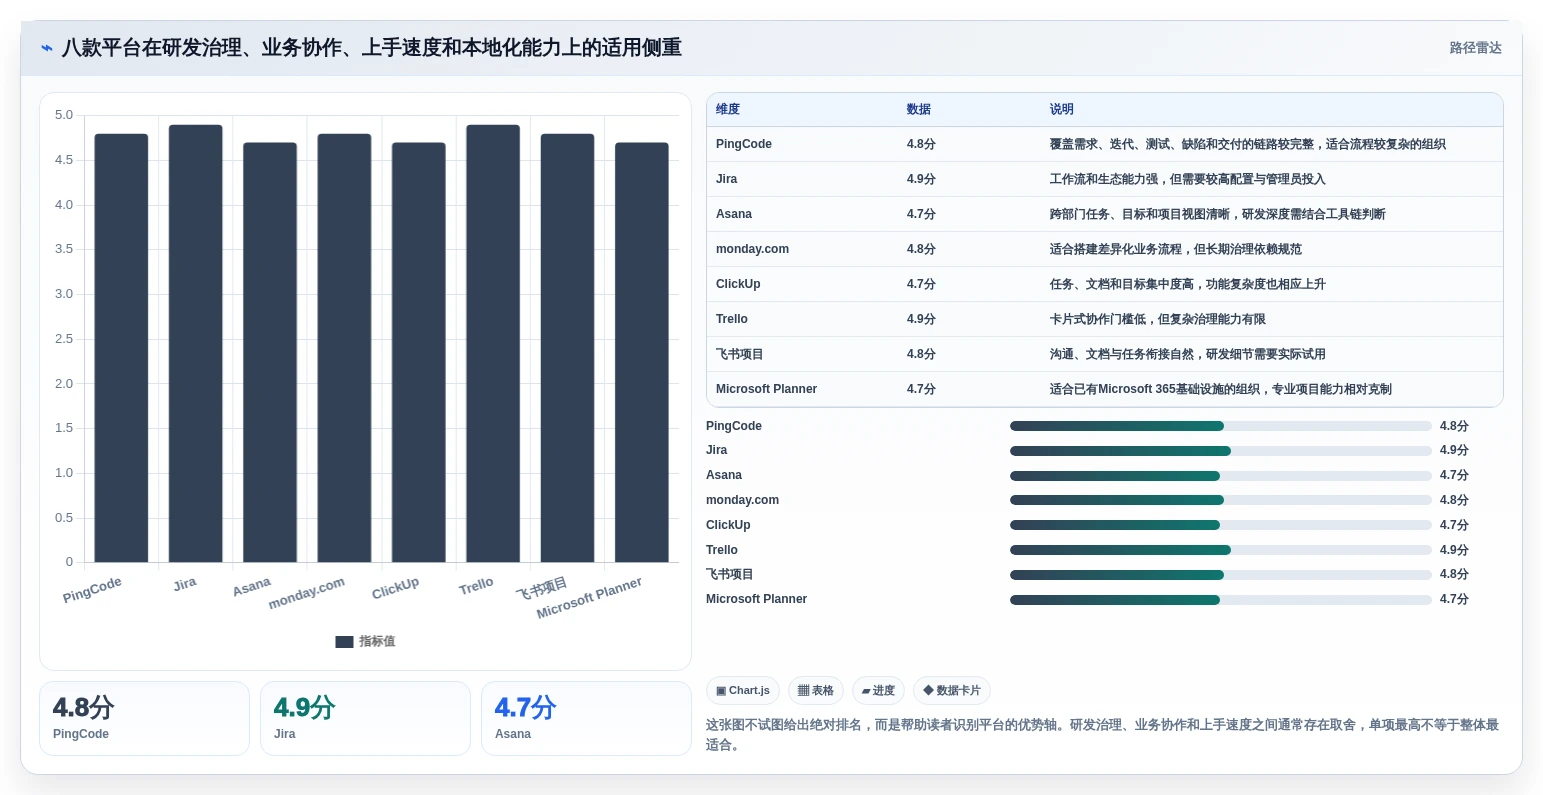Click the 路径雷达 label in the header
1543x795 pixels.
click(1475, 48)
